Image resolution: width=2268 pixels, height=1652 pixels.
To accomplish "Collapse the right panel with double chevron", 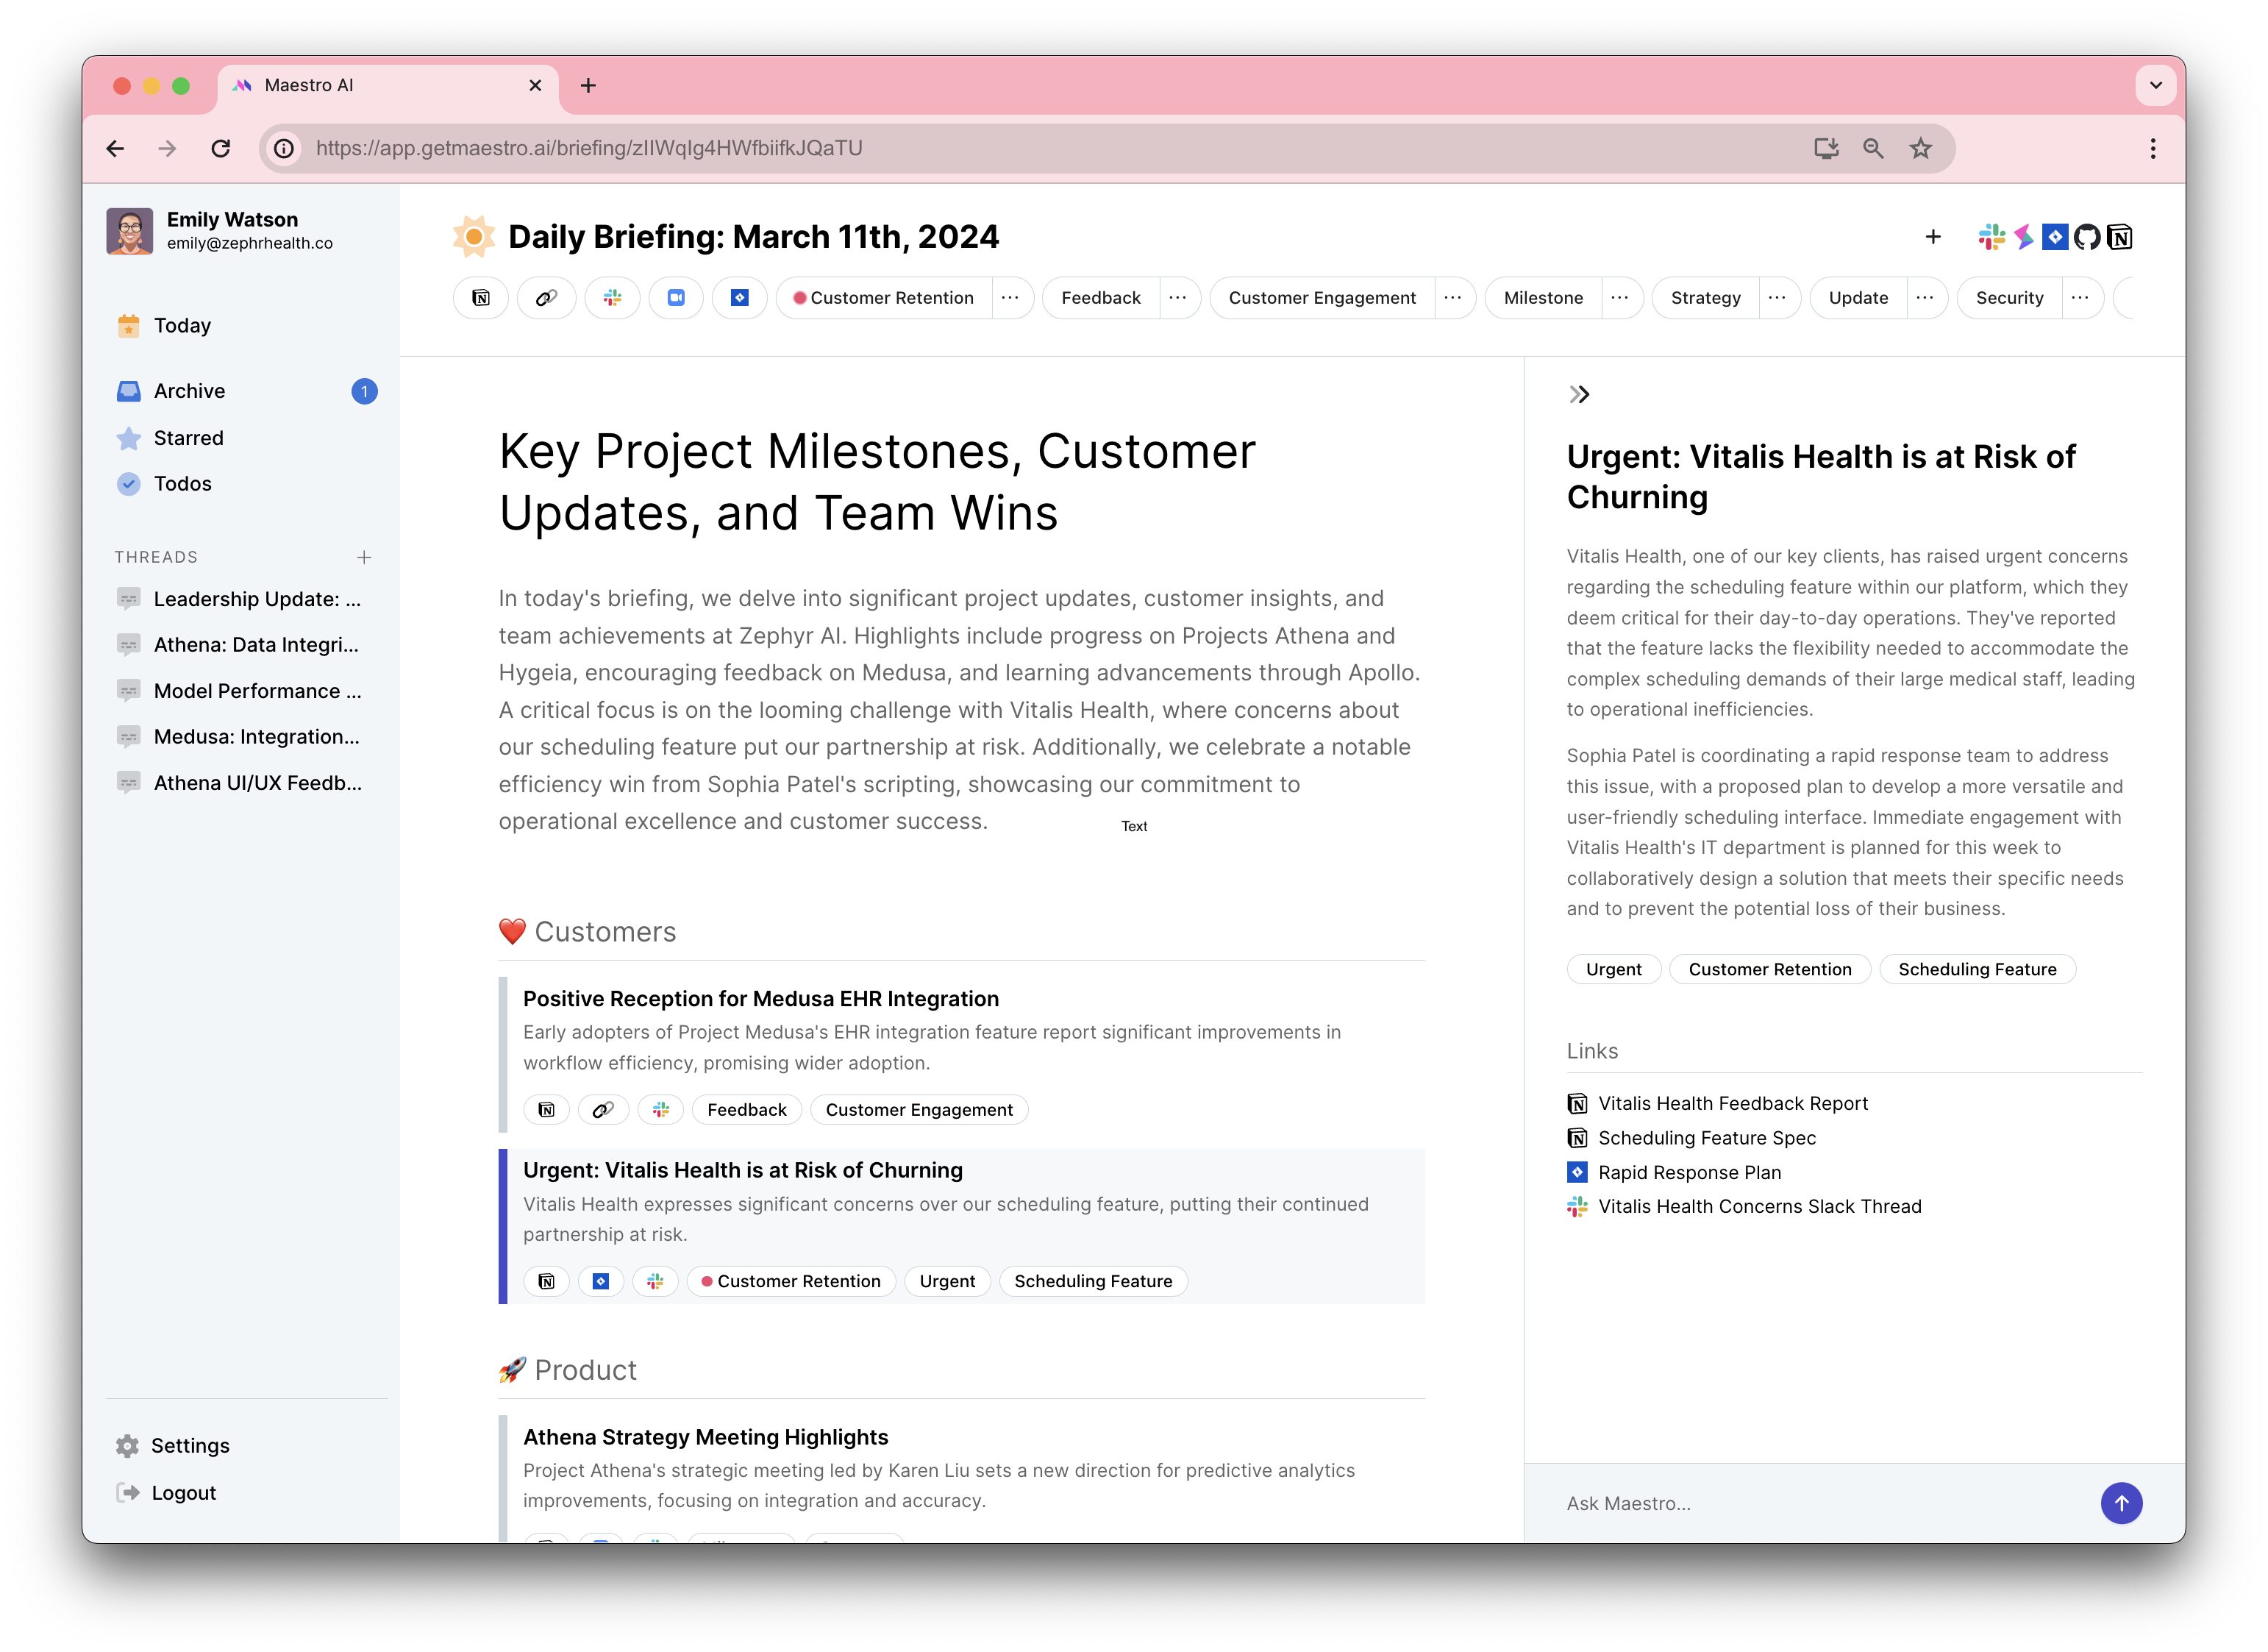I will pyautogui.click(x=1580, y=394).
